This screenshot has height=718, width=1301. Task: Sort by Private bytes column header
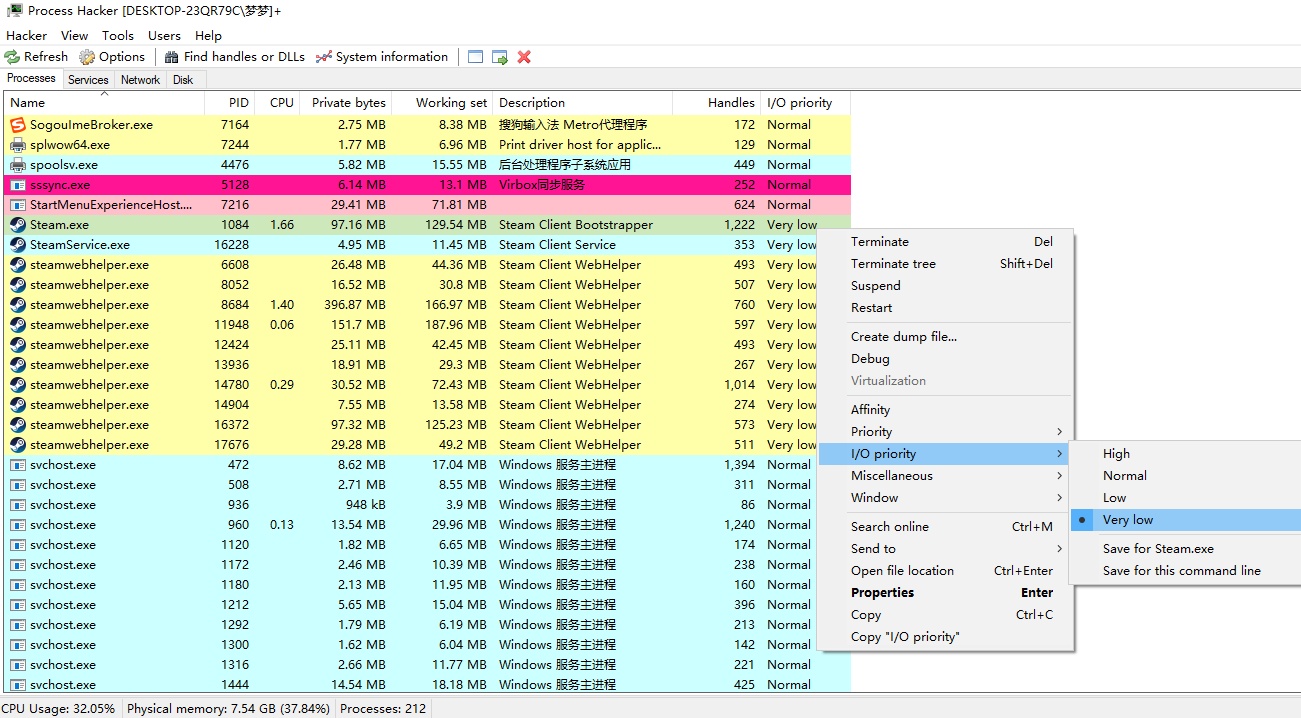pyautogui.click(x=345, y=103)
